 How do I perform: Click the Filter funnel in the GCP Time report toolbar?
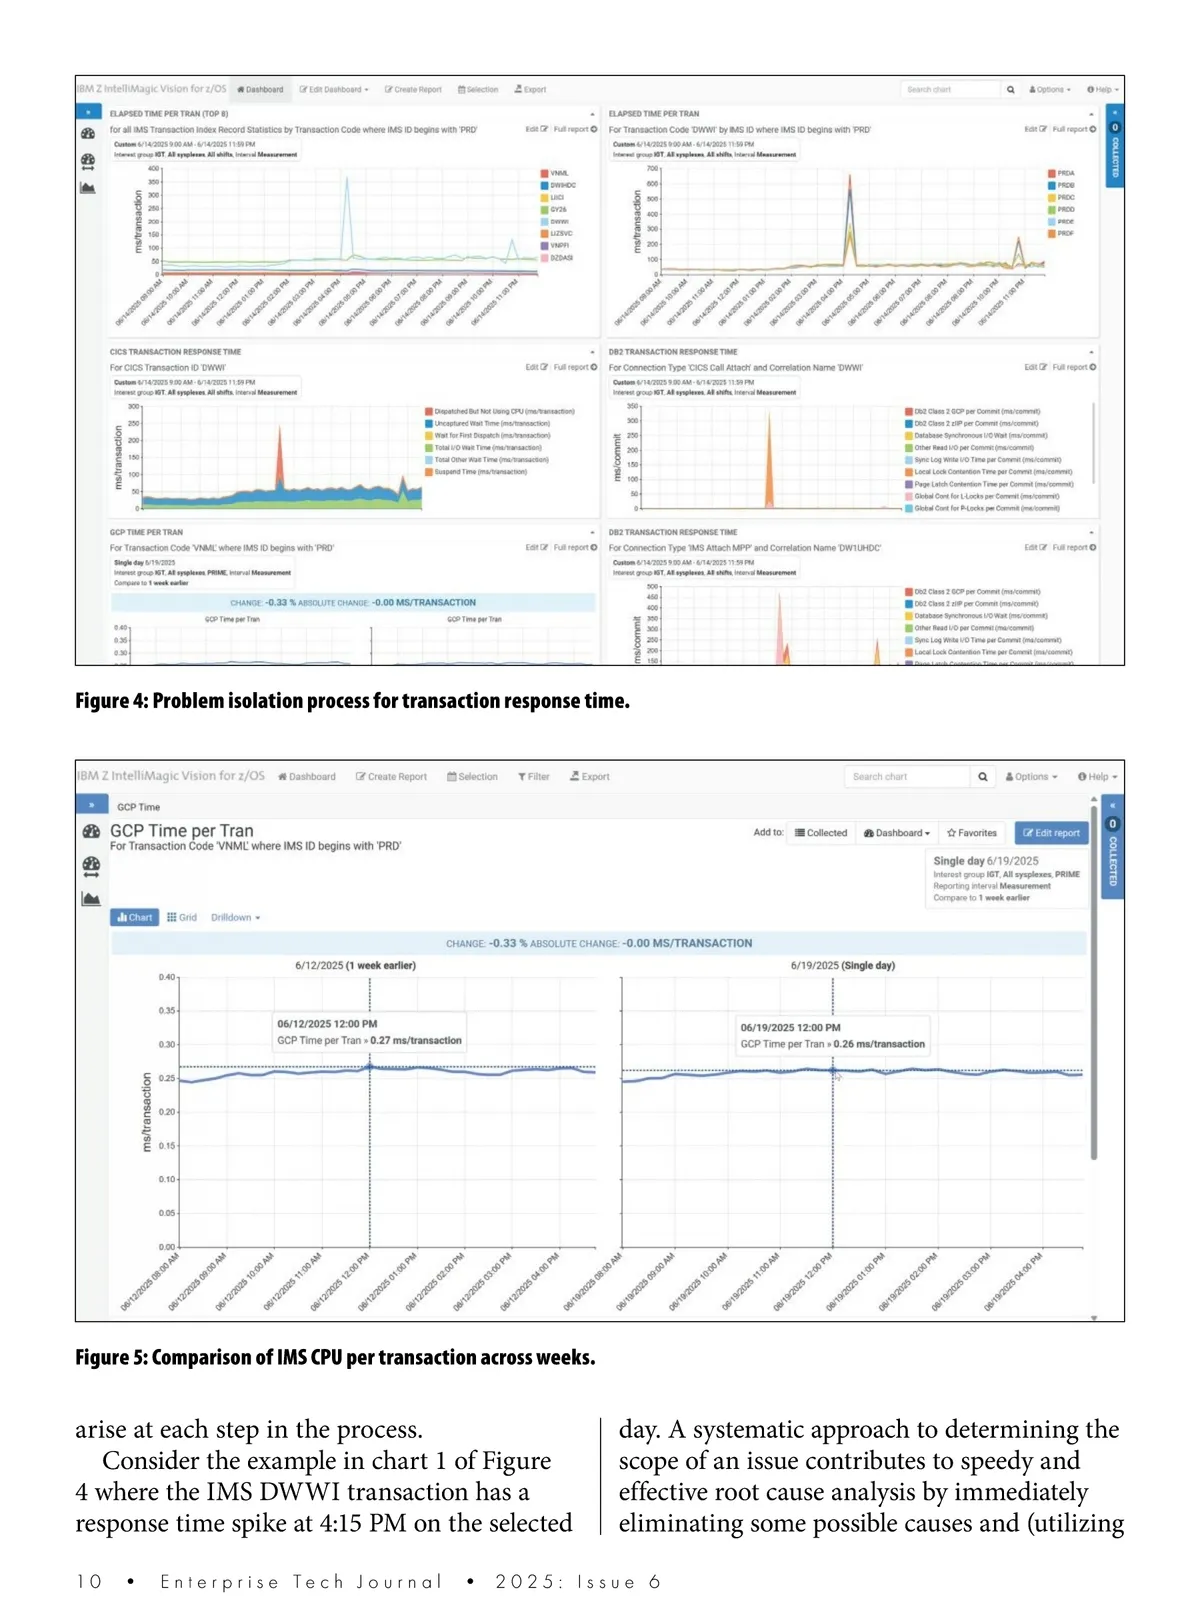point(533,777)
